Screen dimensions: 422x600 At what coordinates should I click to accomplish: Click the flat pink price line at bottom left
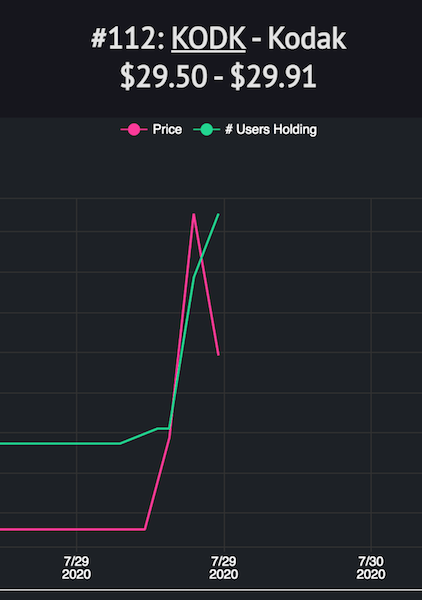[72, 530]
